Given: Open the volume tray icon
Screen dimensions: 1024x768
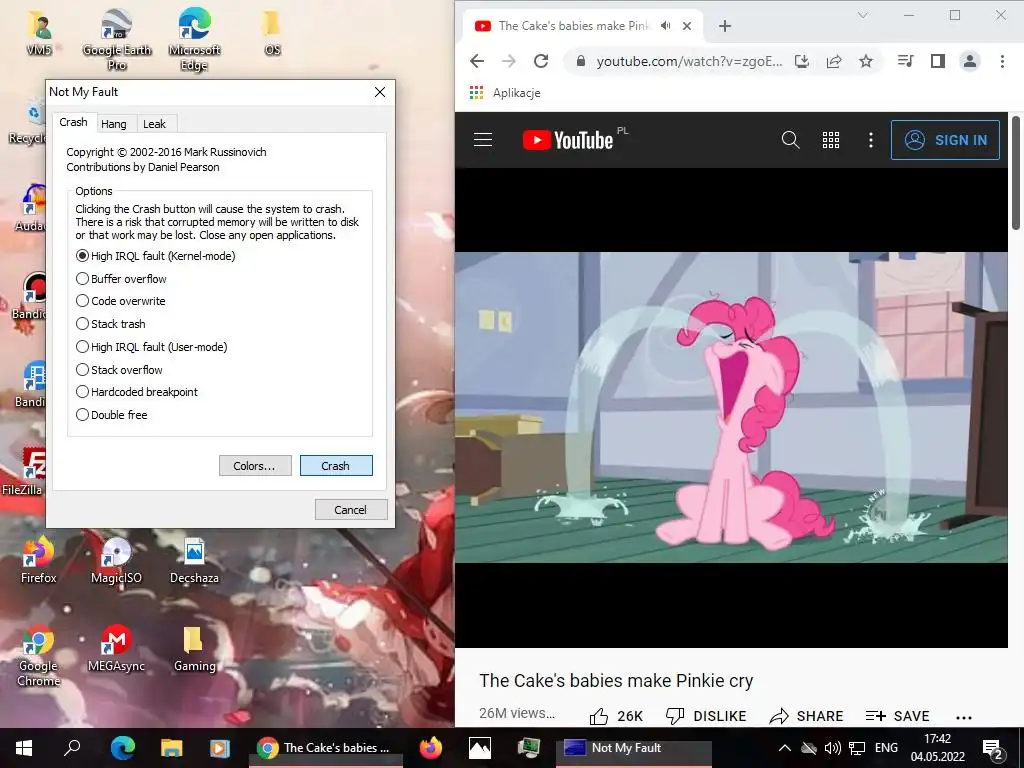Looking at the screenshot, I should coord(832,748).
